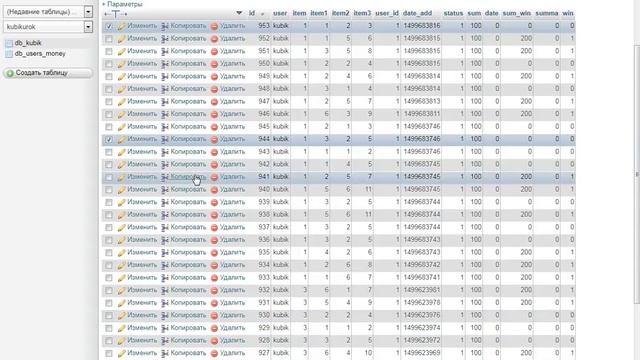Click the pencil edit icon for row 940
This screenshot has width=640, height=360.
(122, 190)
